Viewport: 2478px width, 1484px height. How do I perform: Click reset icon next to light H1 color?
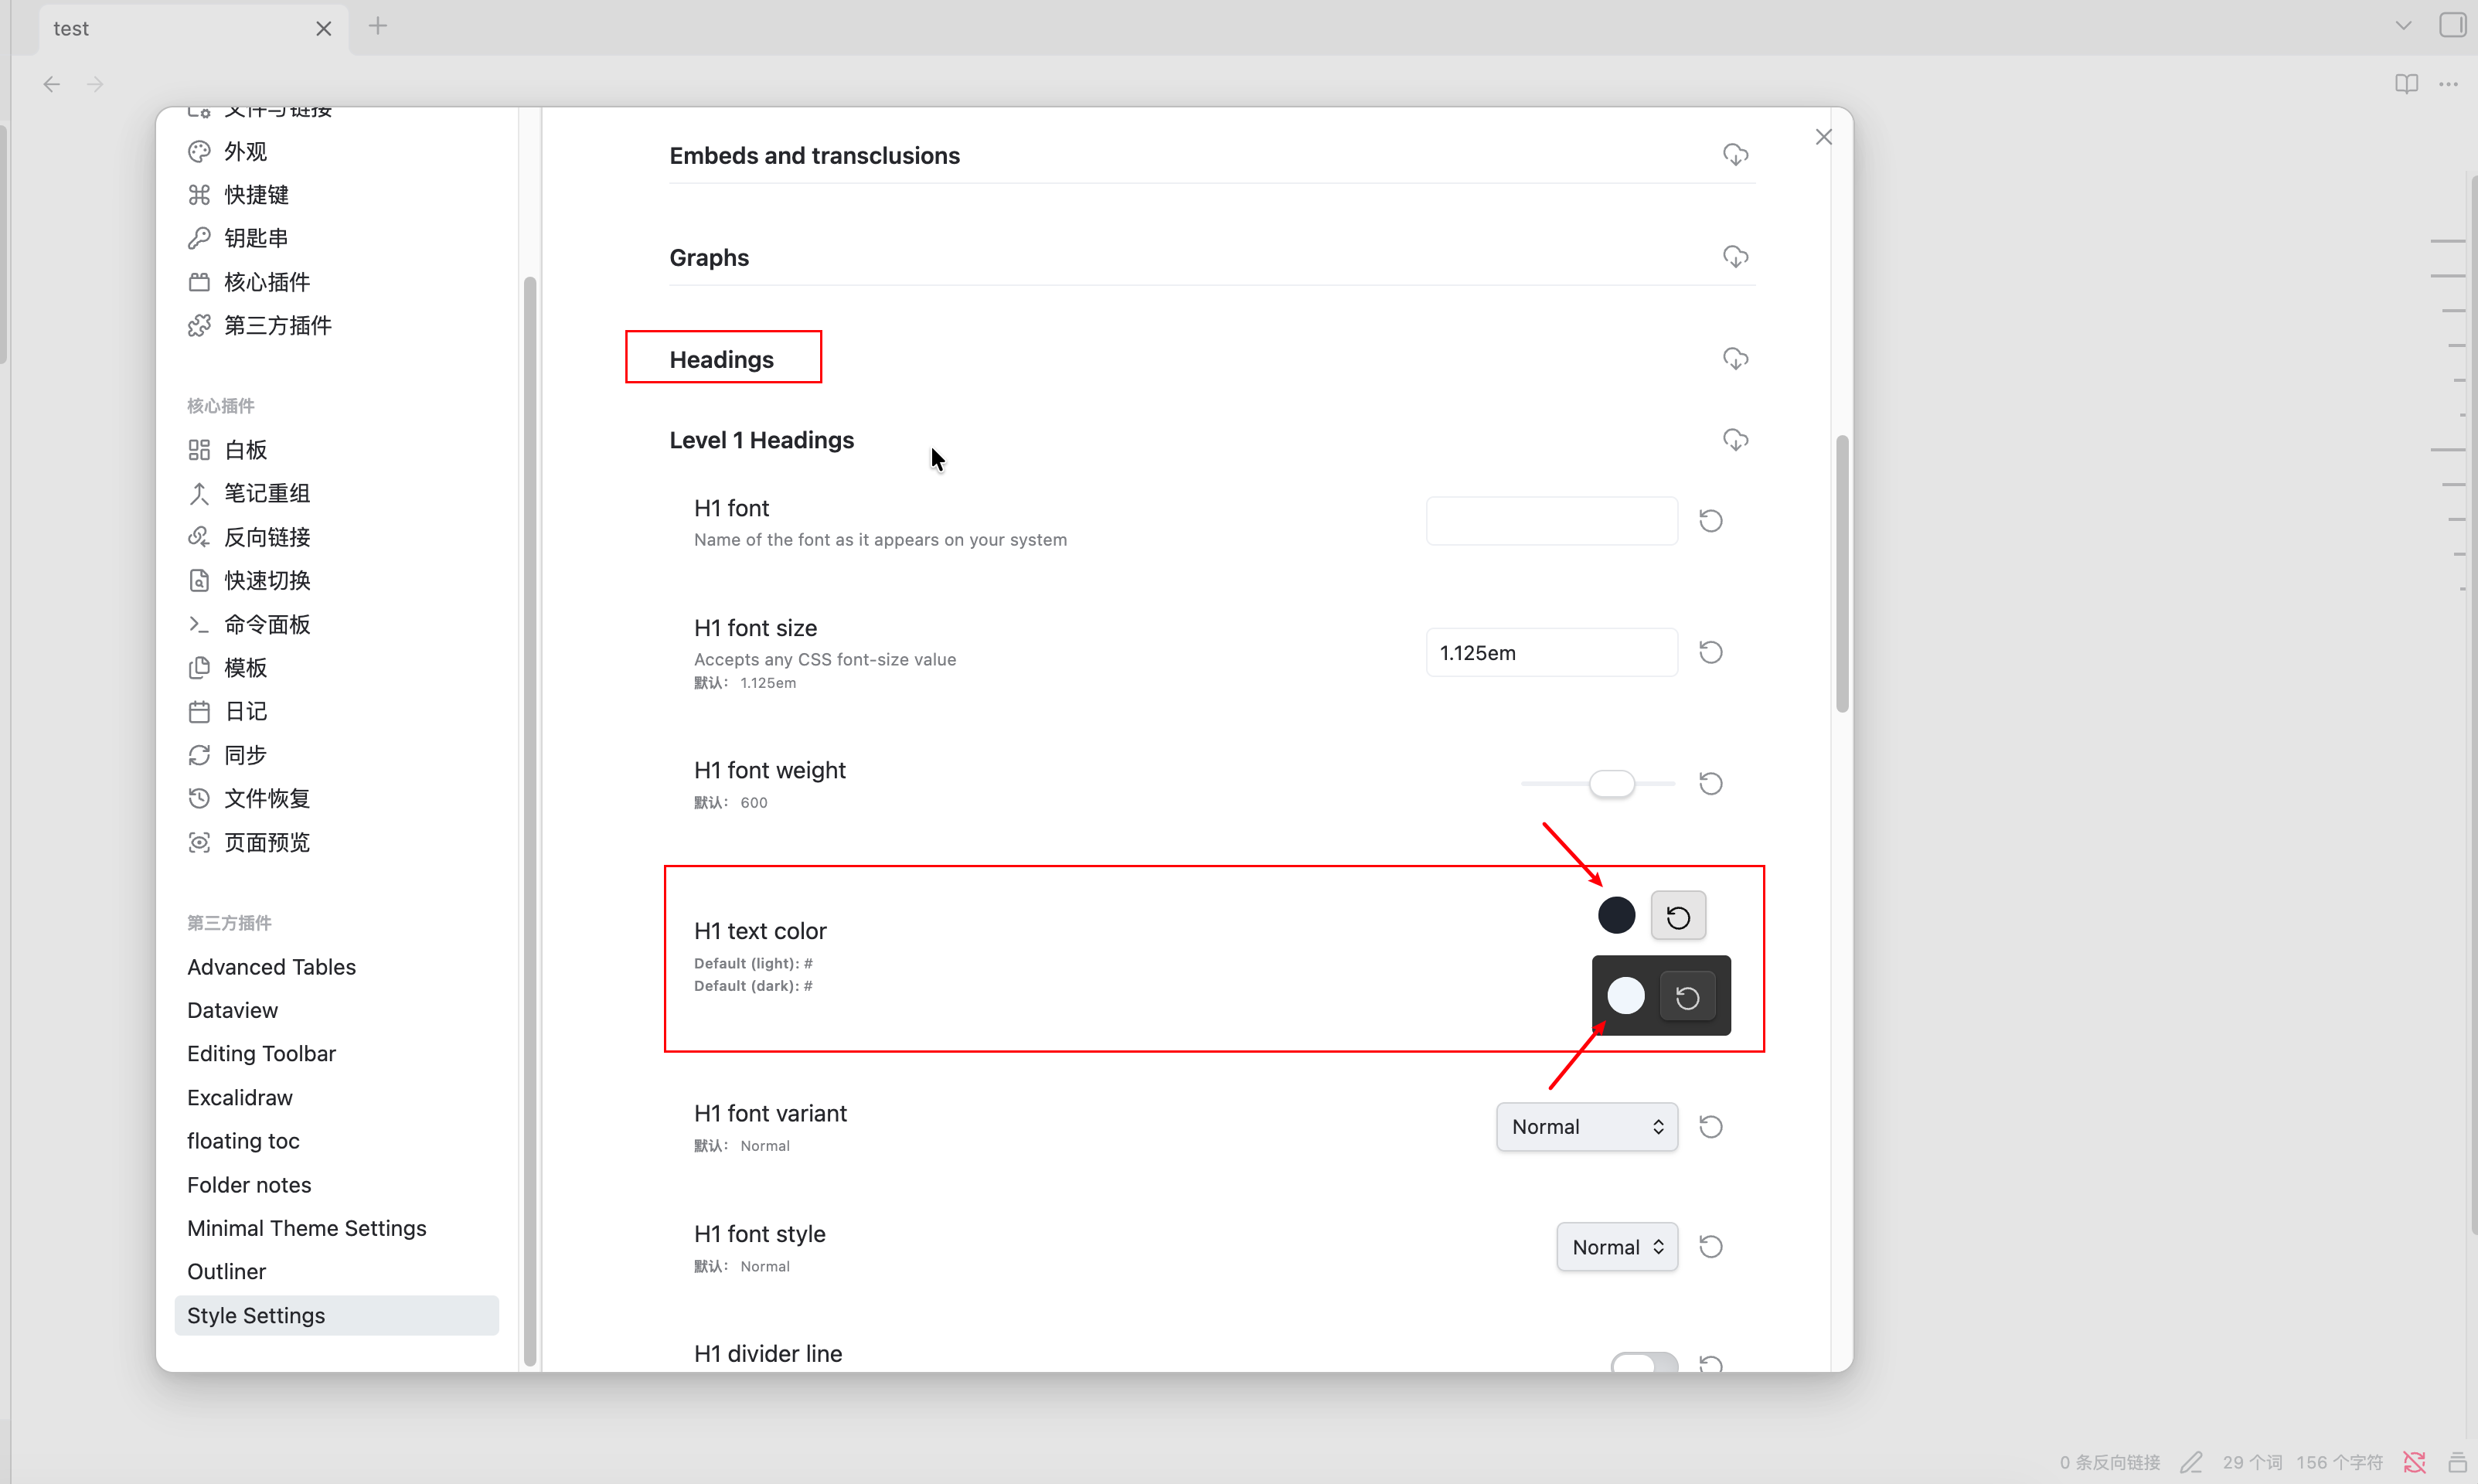click(1678, 916)
